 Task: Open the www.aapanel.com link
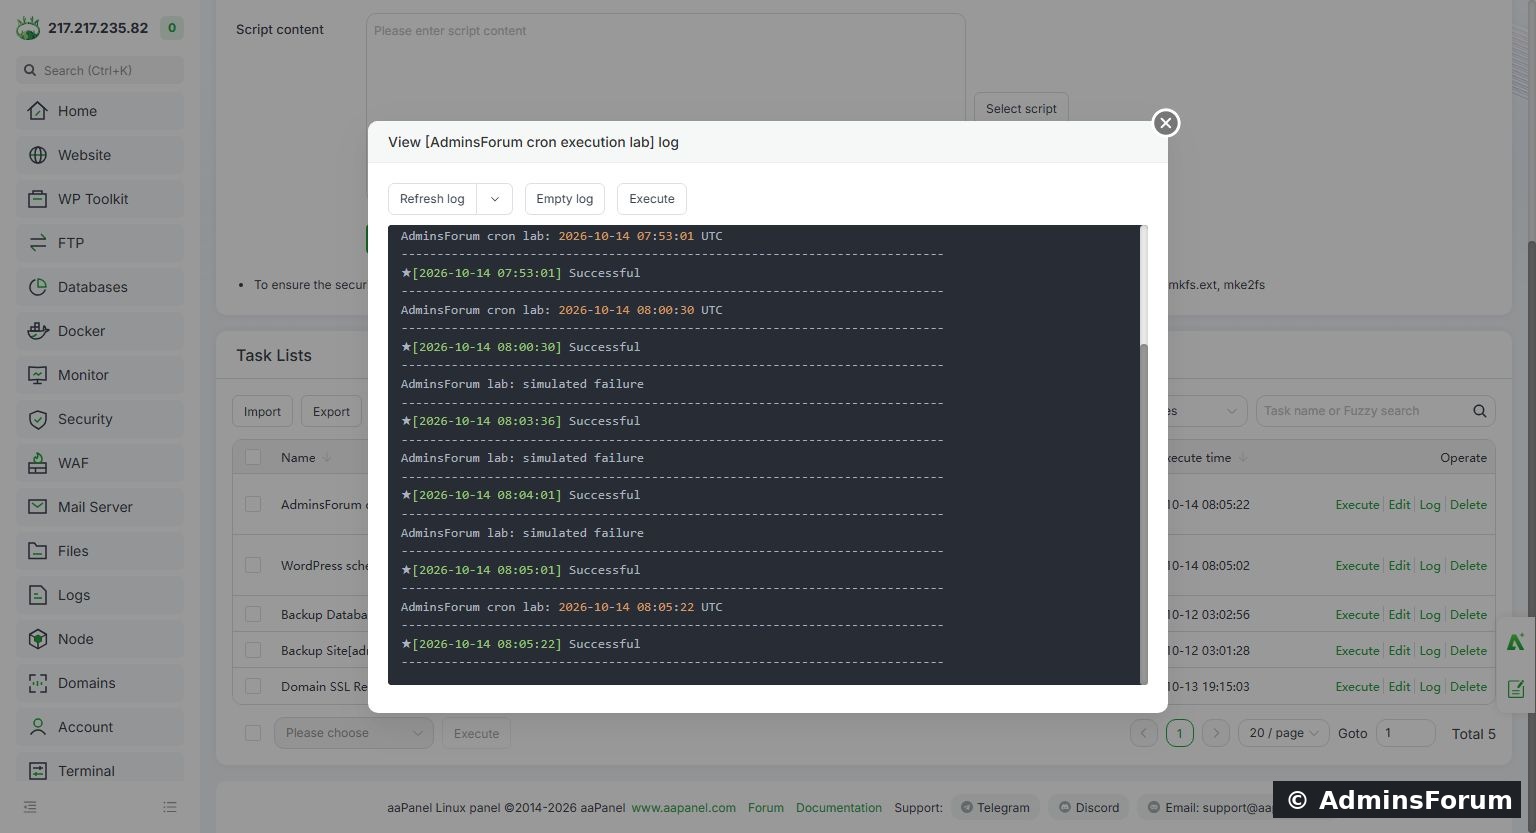[x=683, y=808]
